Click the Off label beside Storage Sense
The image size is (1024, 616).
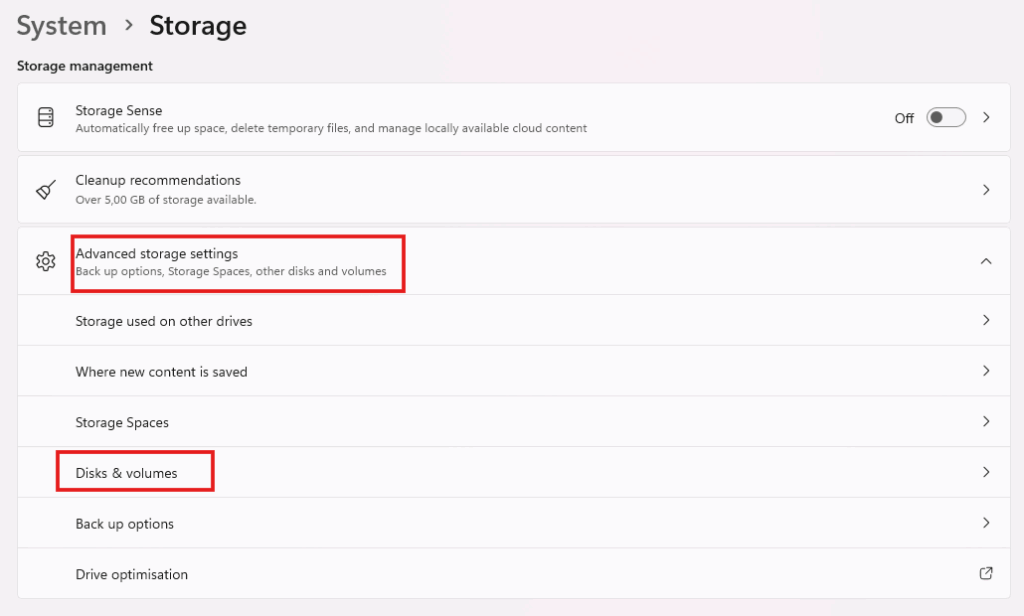(x=904, y=118)
